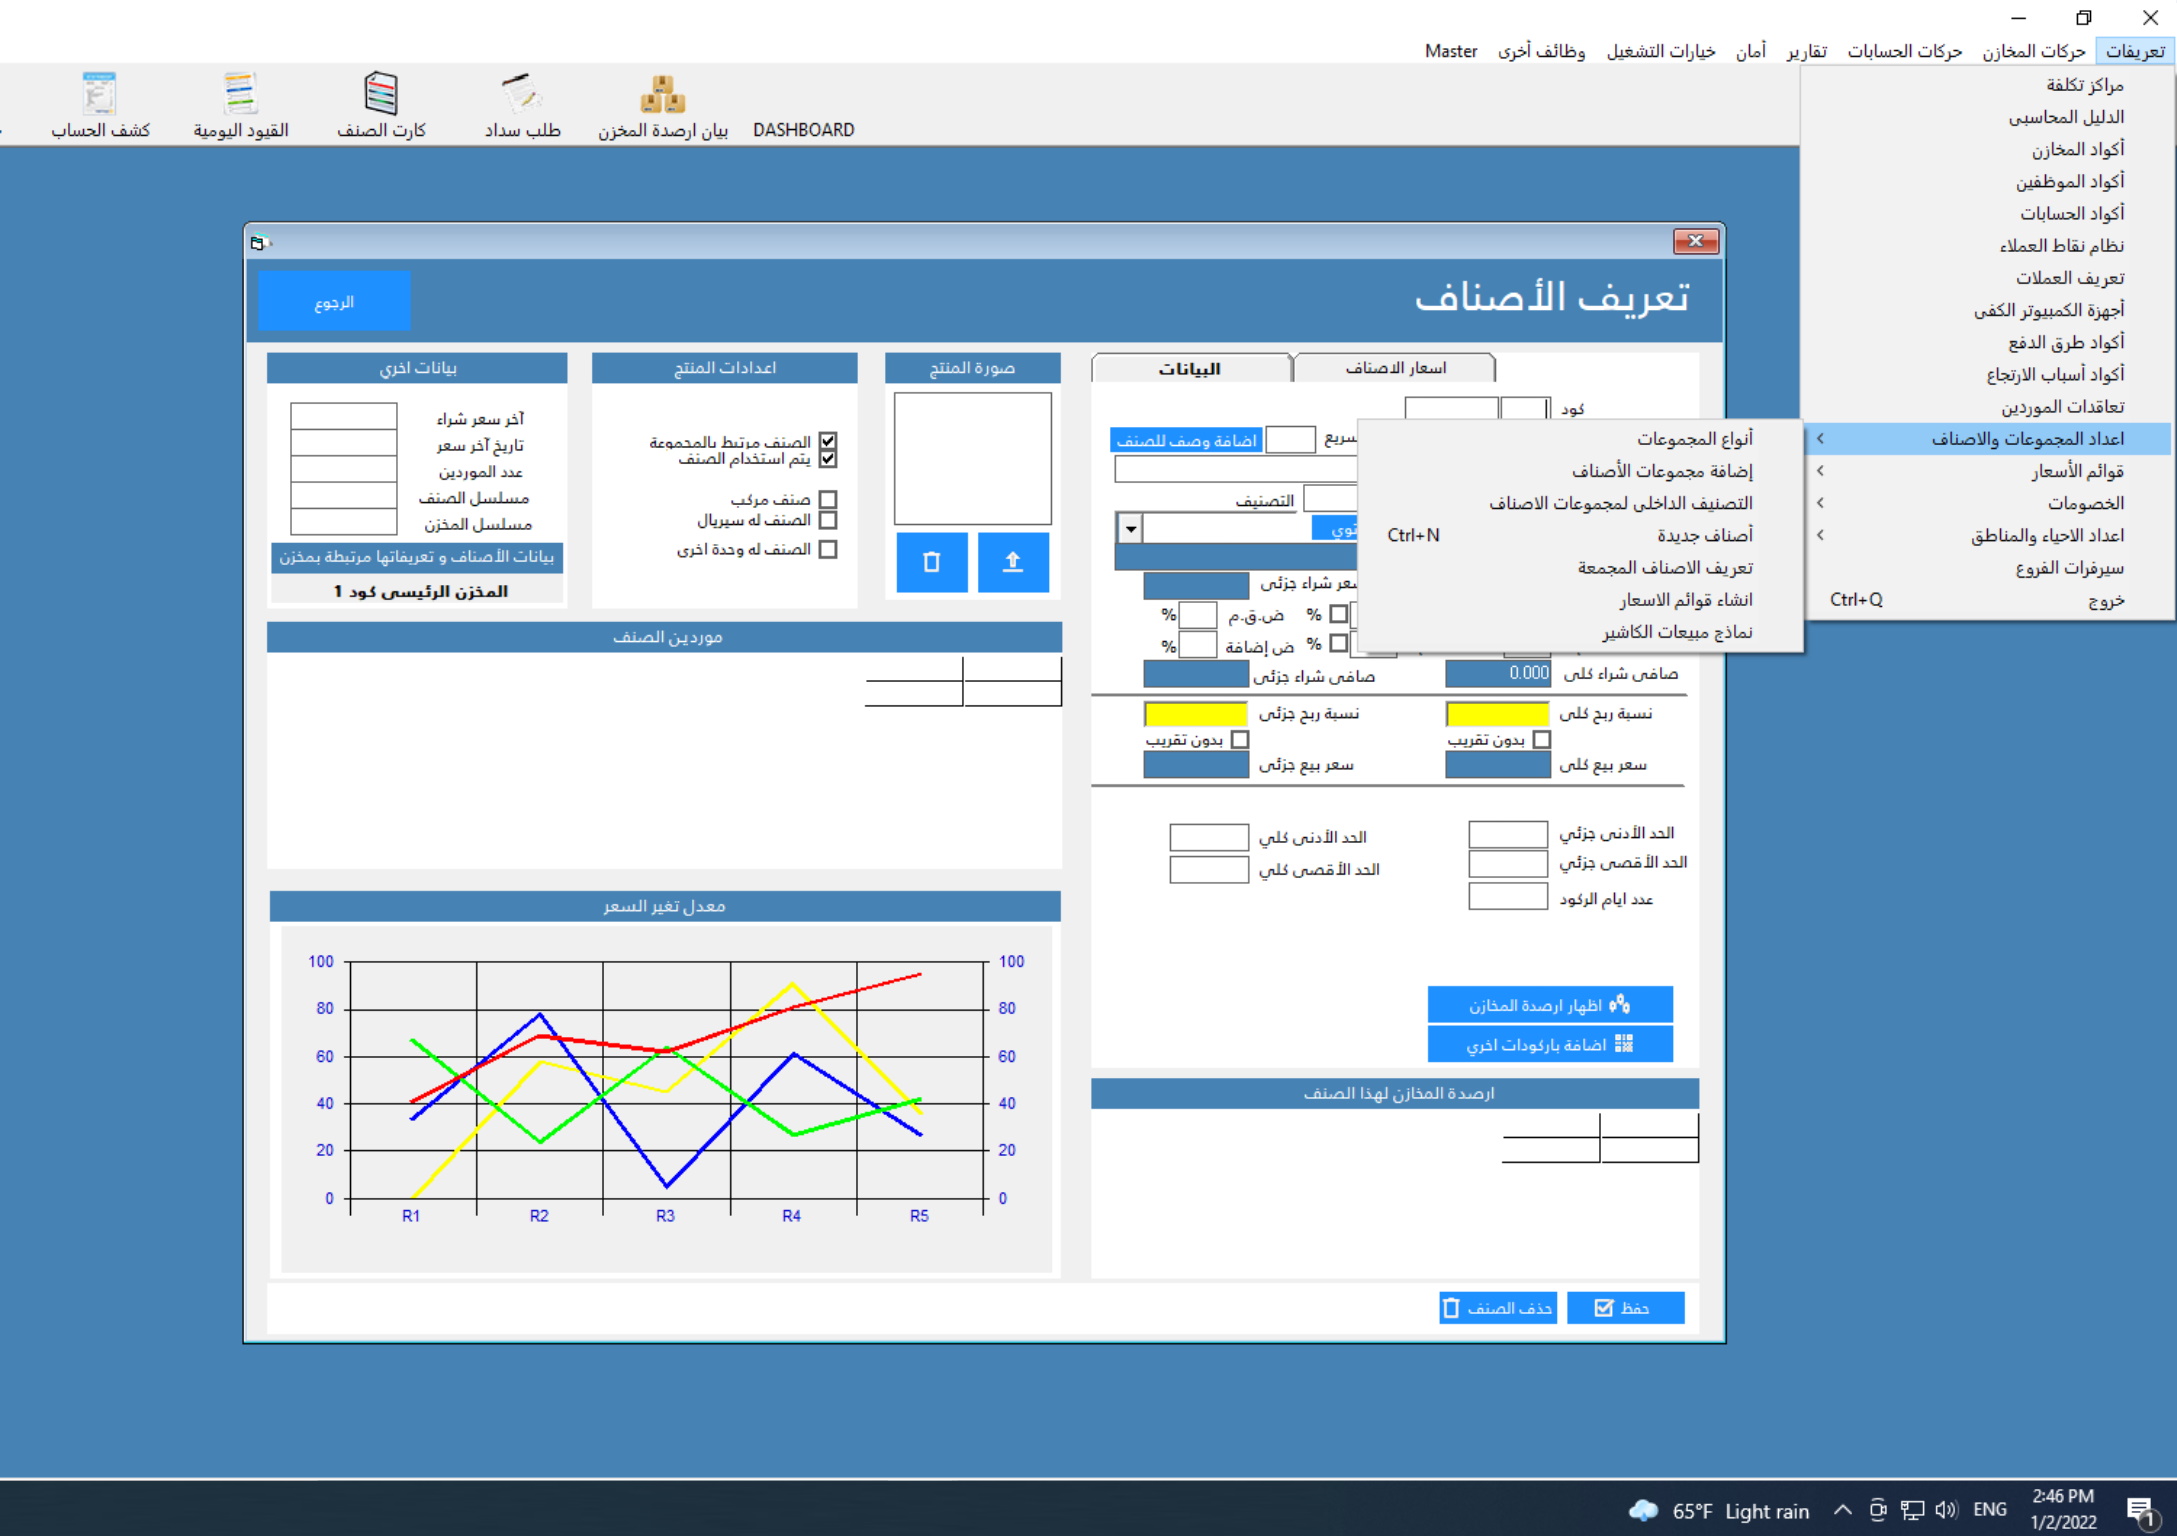Screen dimensions: 2177x1536
Task: Click the upload icon under product image
Action: [1013, 562]
